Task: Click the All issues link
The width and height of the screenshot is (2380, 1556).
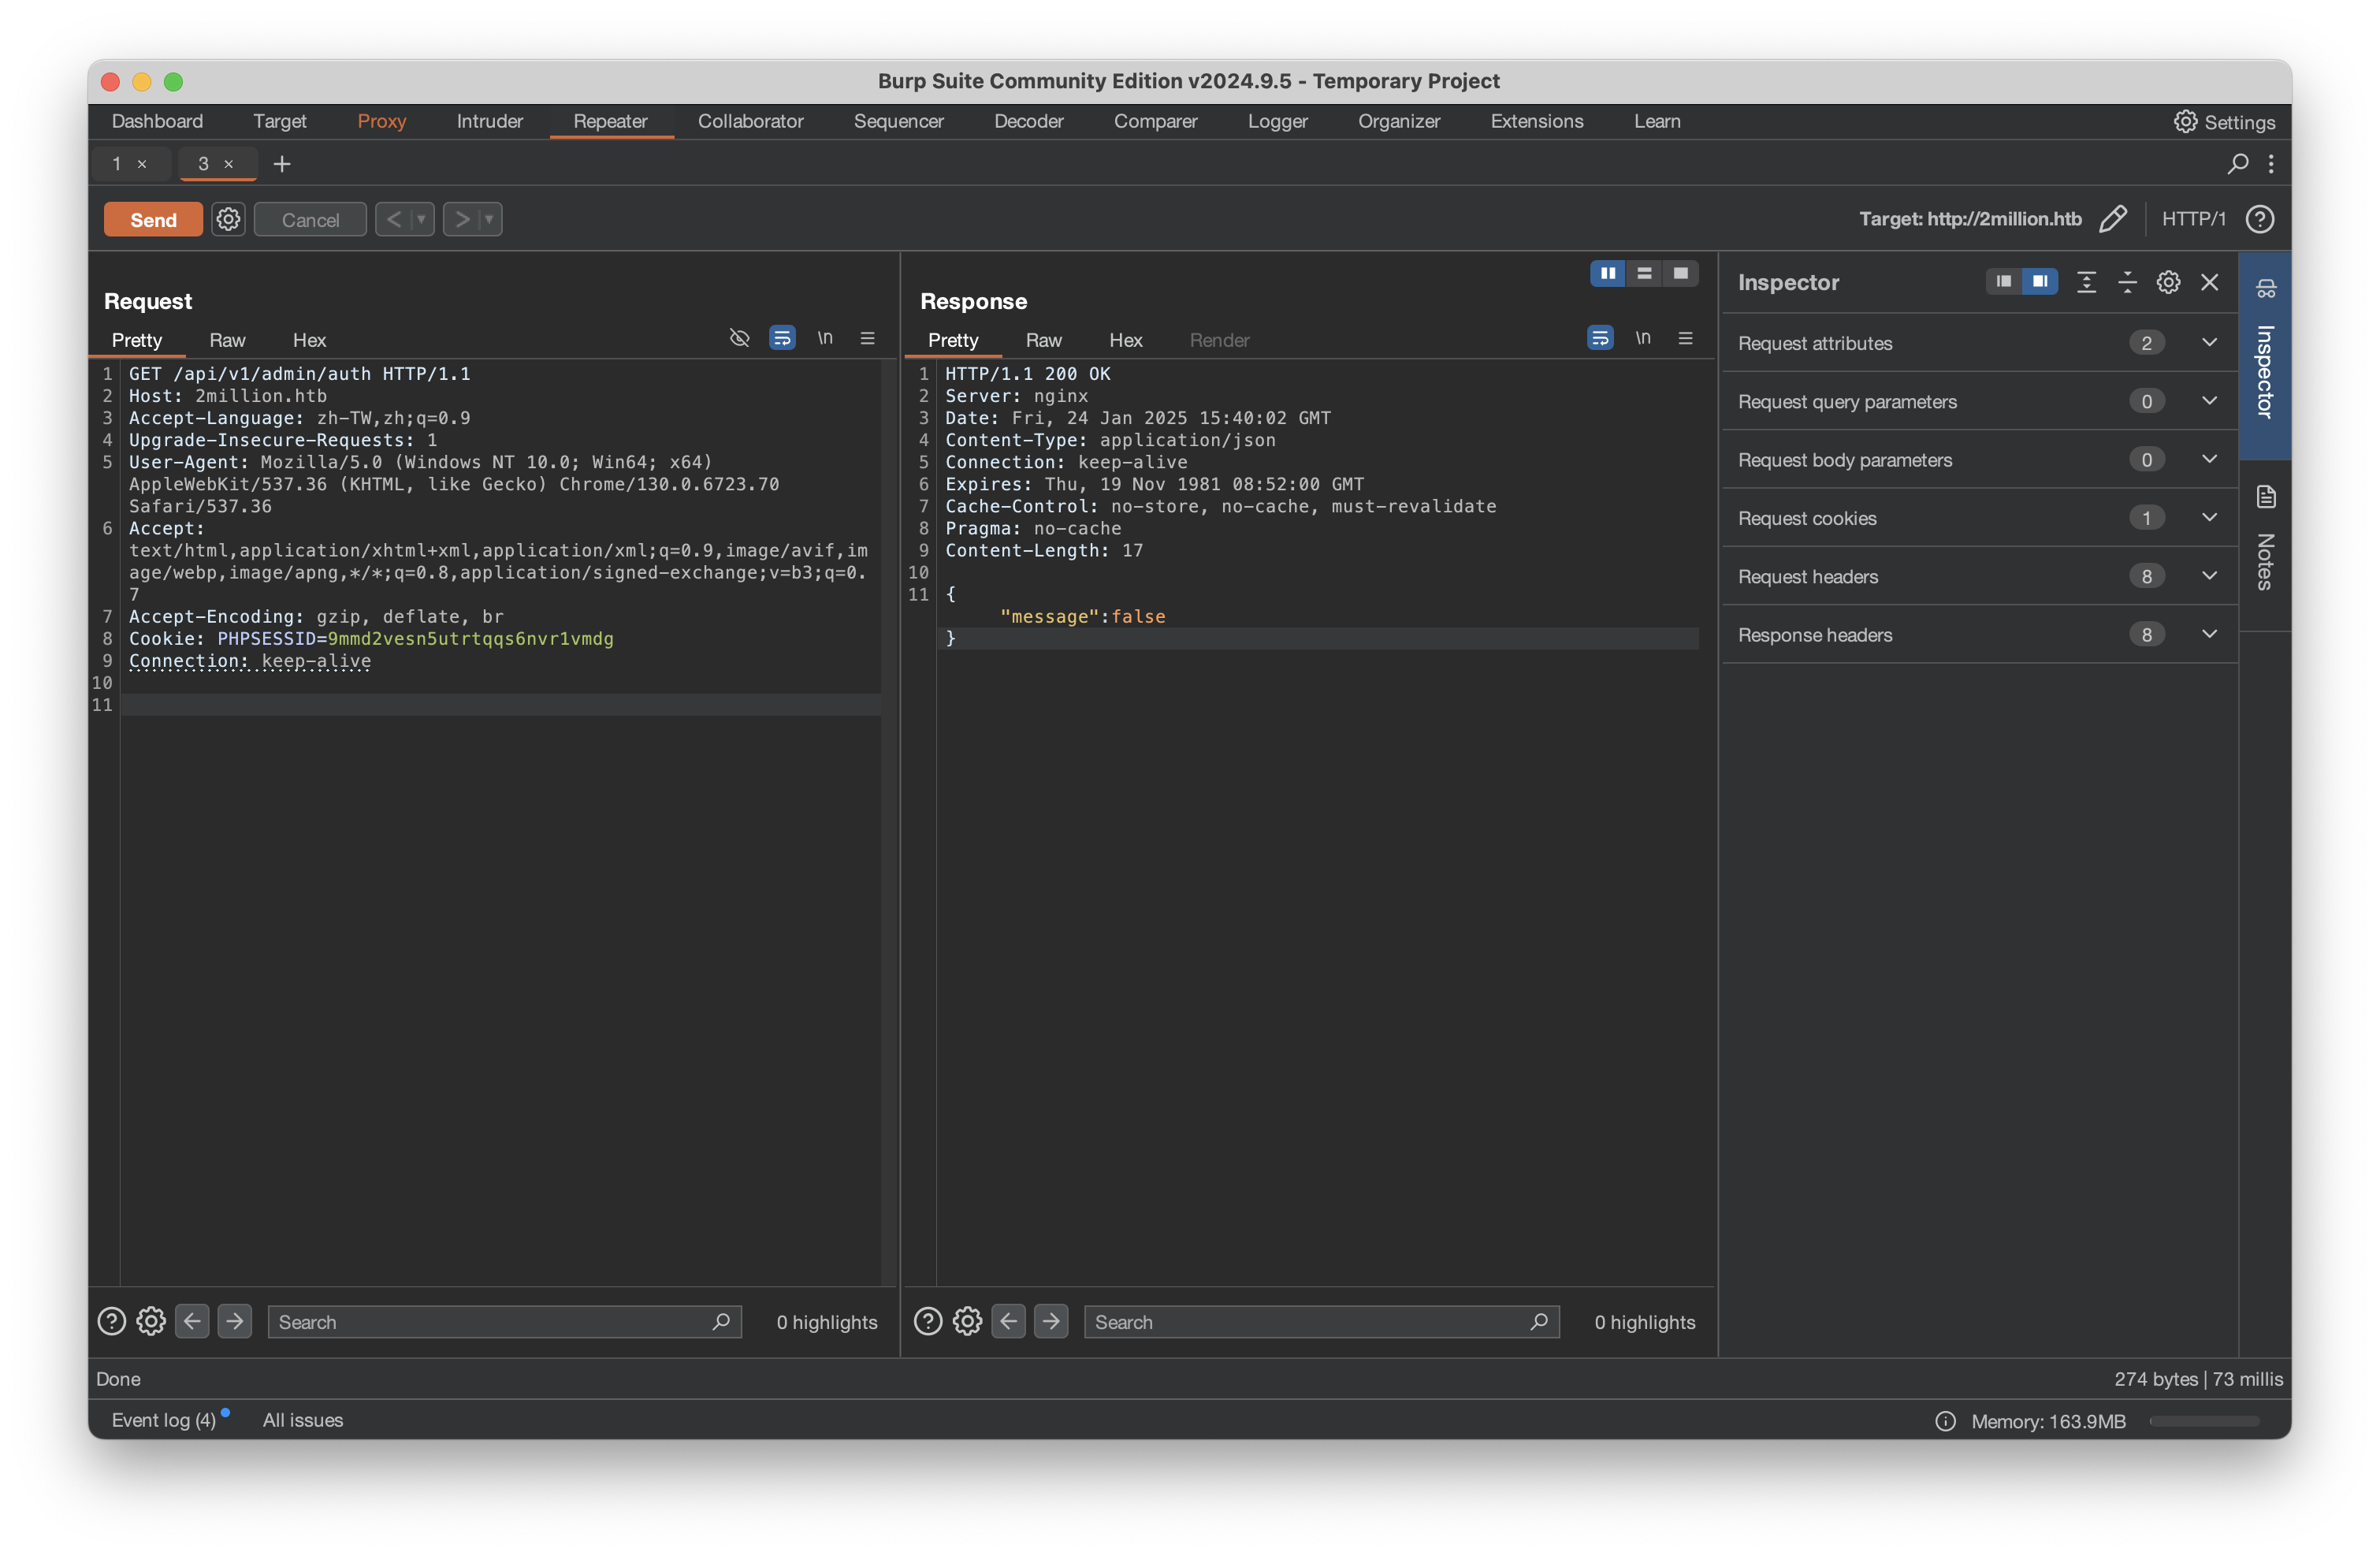Action: point(302,1420)
